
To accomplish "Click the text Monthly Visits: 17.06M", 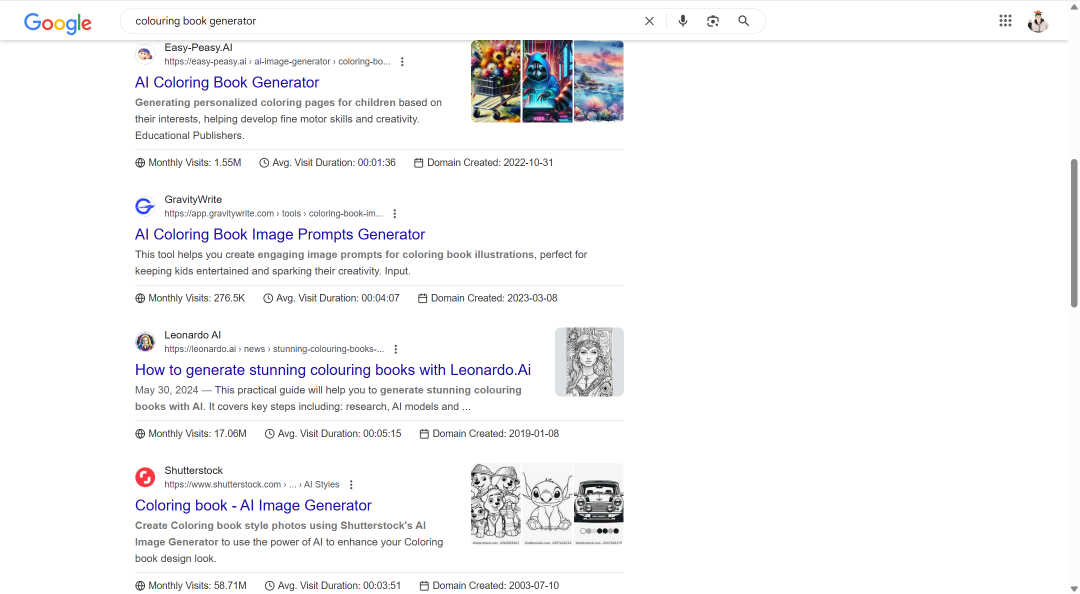I will [x=197, y=434].
